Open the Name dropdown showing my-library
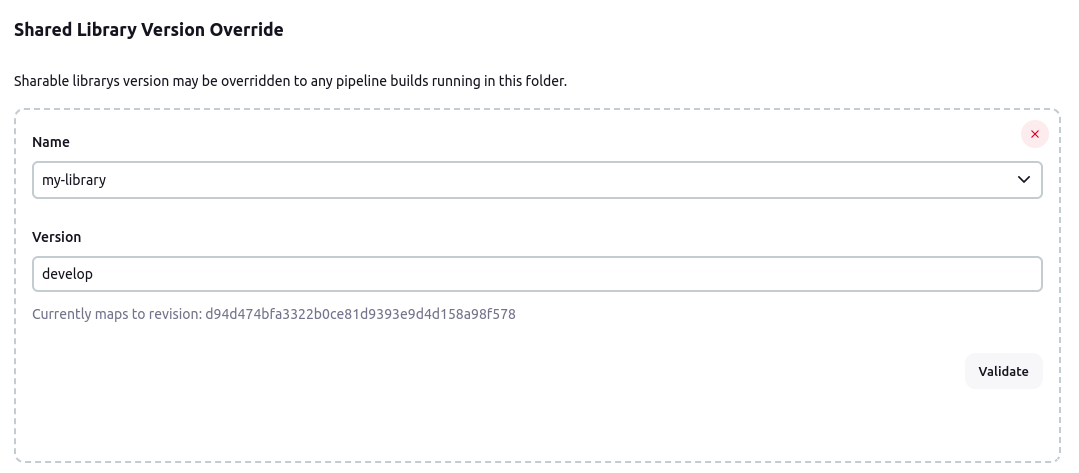This screenshot has height=473, width=1079. point(537,180)
